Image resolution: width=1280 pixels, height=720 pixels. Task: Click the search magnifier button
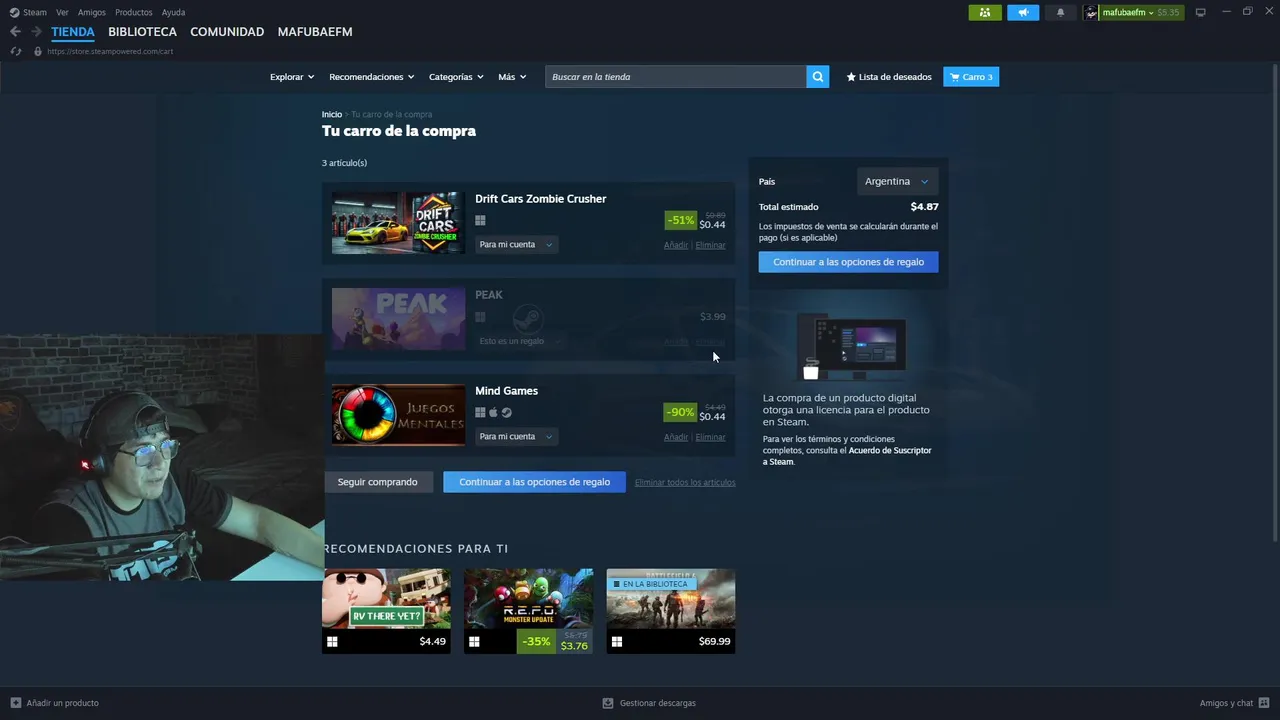tap(818, 77)
